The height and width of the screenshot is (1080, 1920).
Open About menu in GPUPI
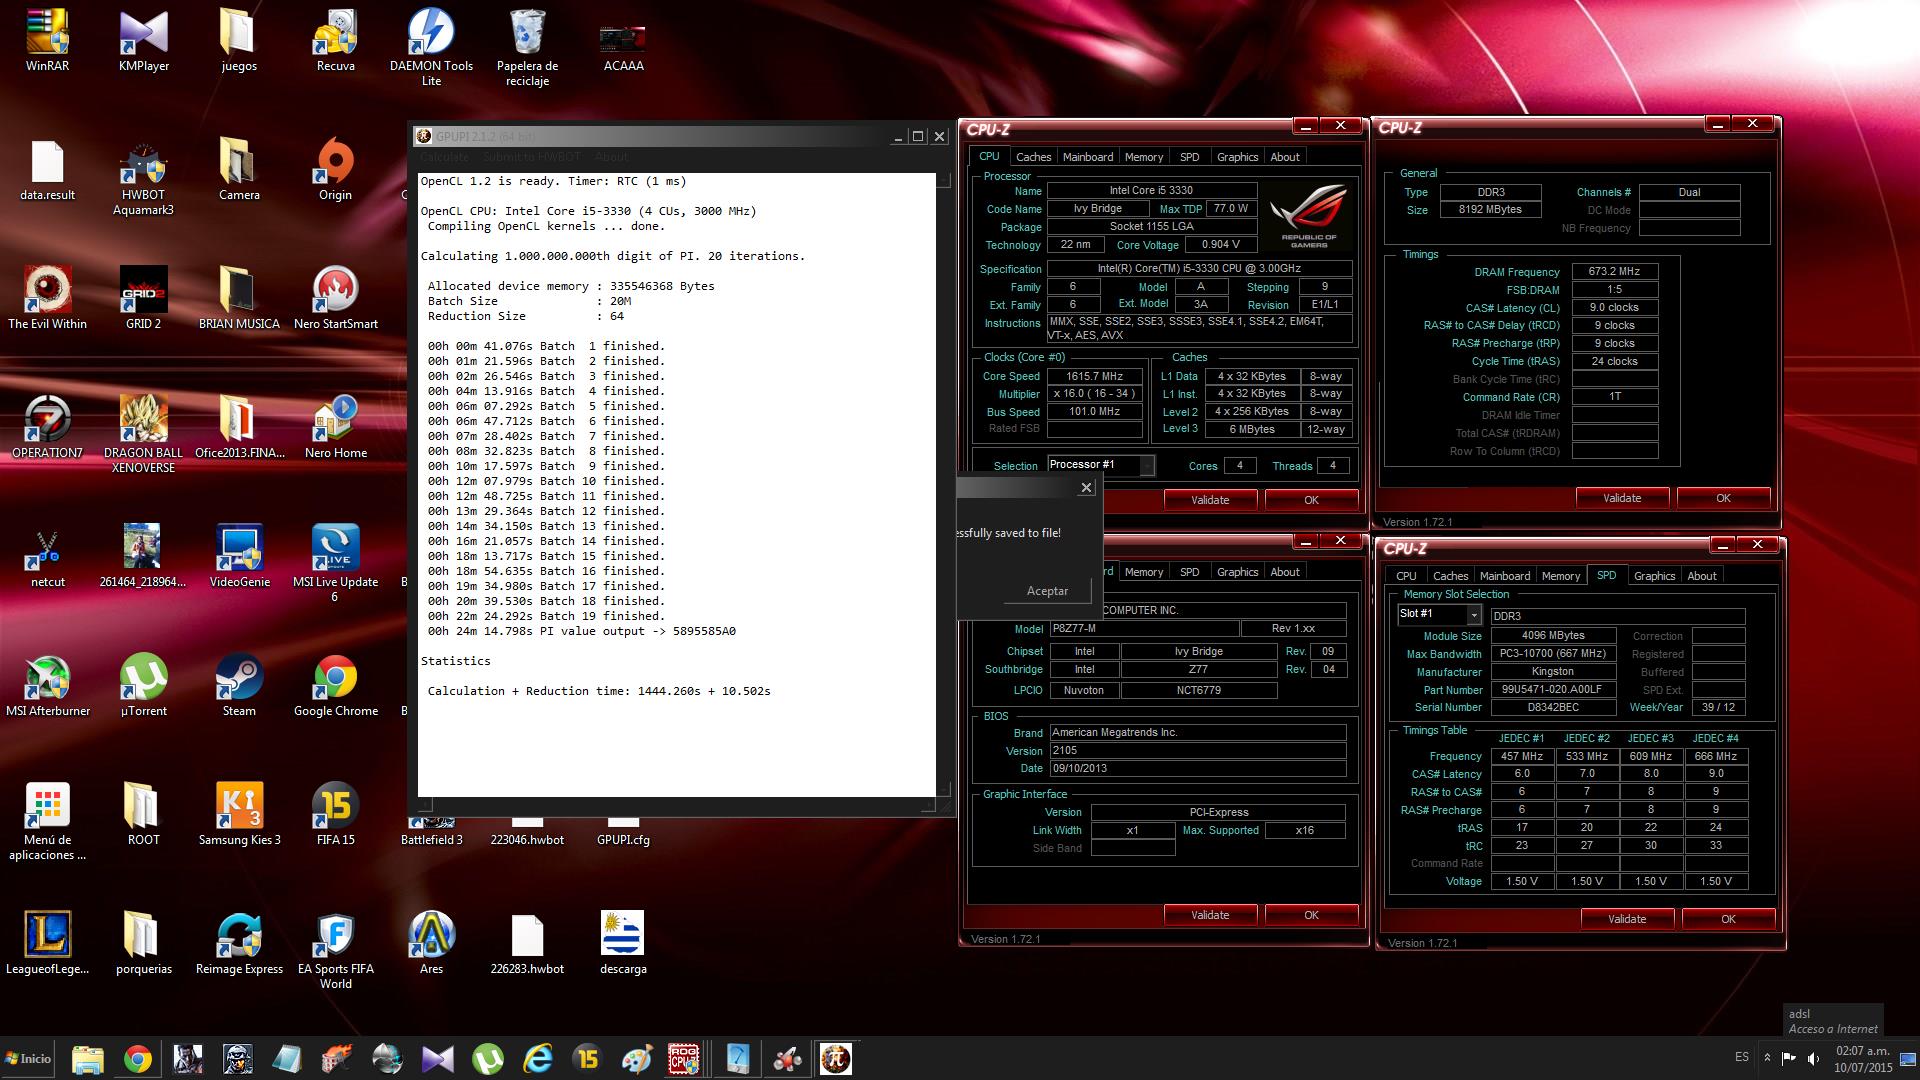tap(611, 157)
